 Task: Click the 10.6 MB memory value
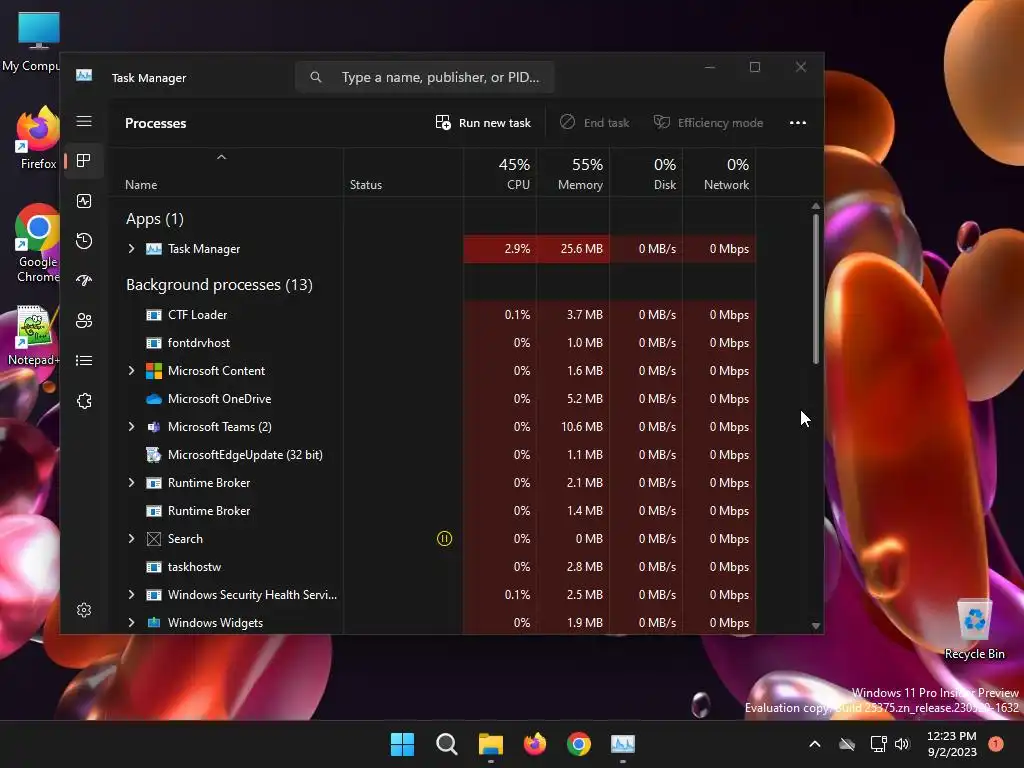click(x=581, y=427)
